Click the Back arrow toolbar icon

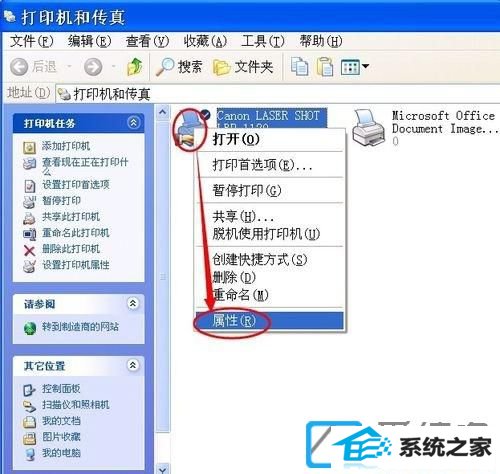point(19,67)
